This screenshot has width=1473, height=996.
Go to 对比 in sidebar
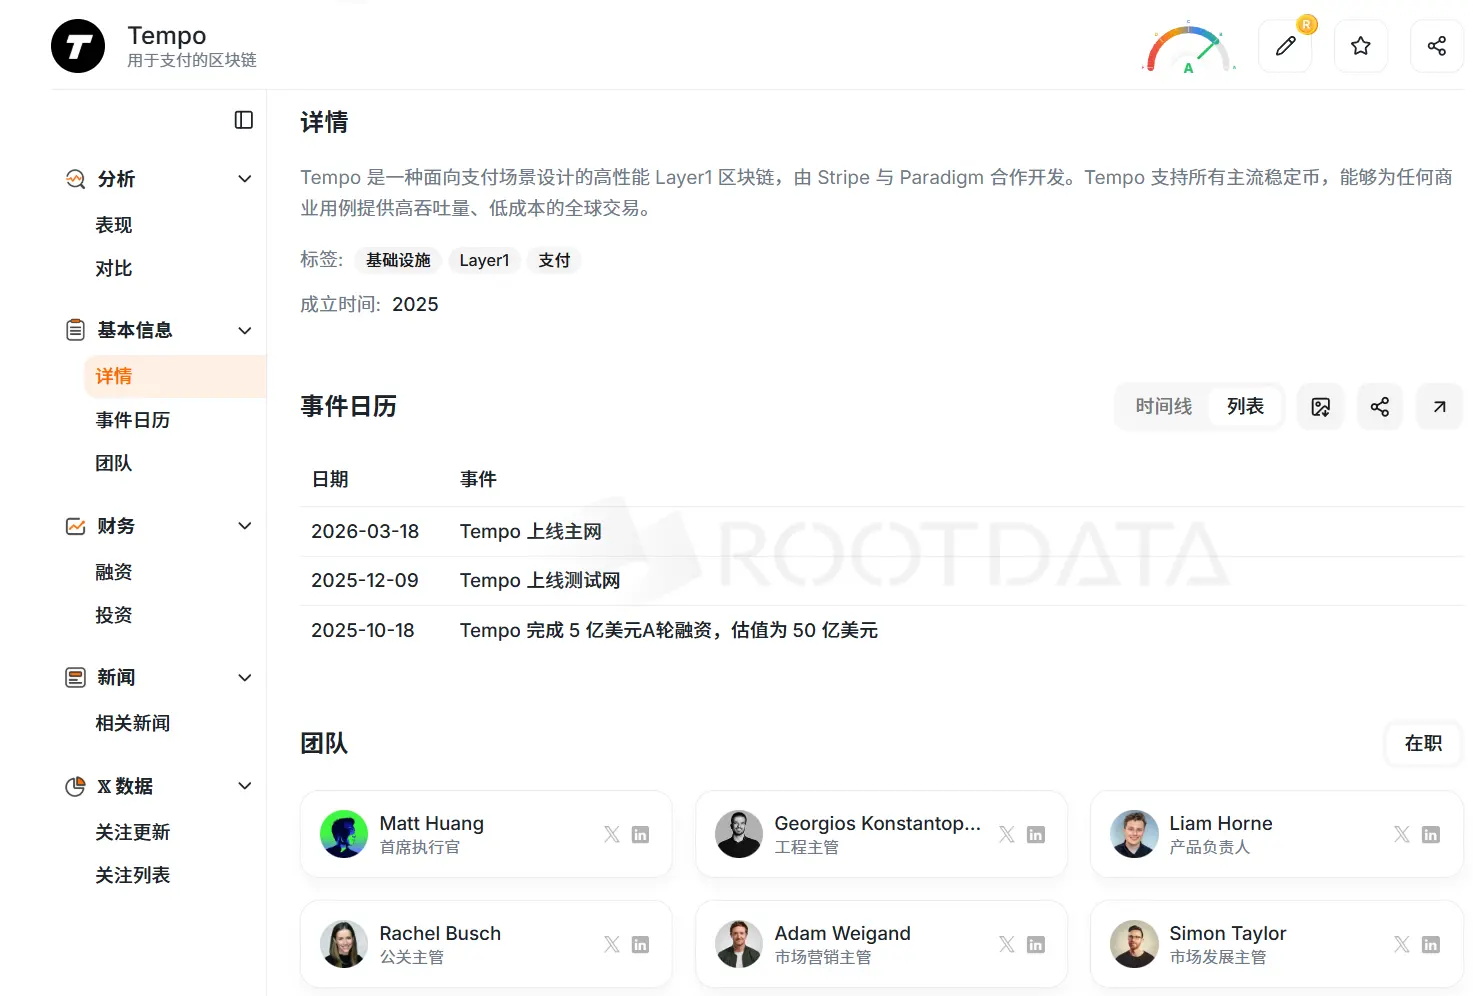[x=114, y=268]
